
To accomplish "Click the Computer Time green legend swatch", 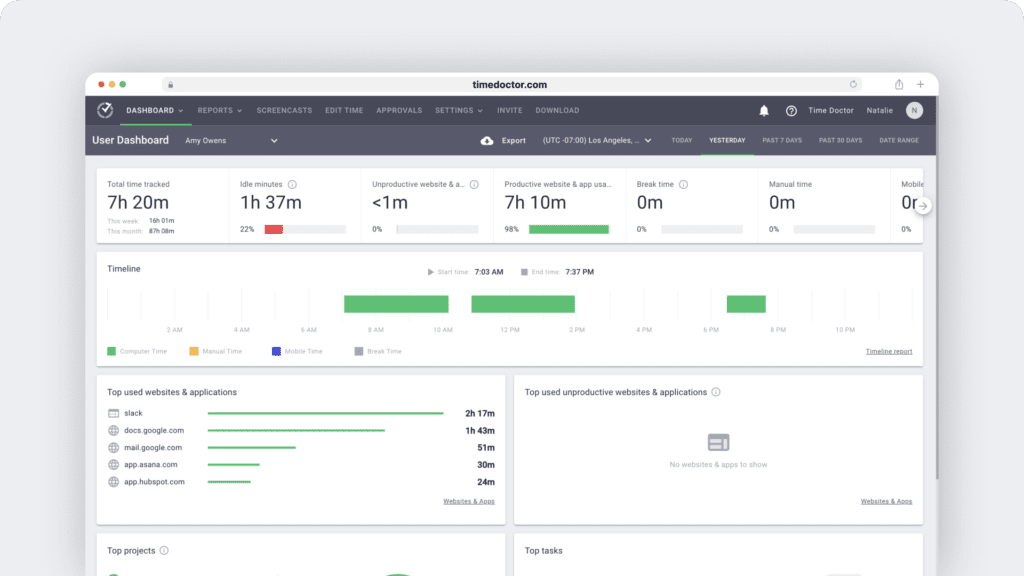I will tap(111, 350).
